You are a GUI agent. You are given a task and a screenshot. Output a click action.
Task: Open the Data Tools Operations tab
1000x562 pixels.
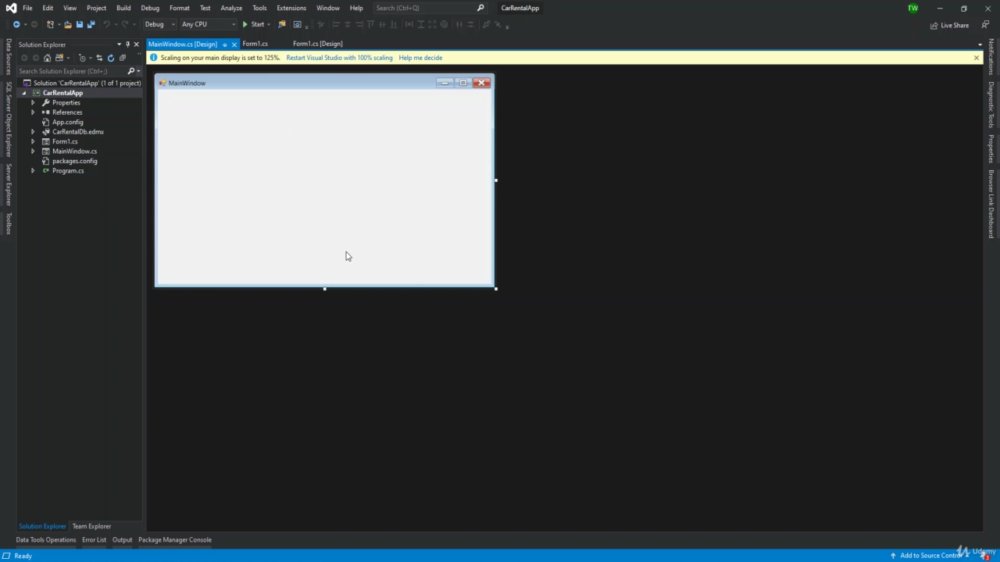[x=45, y=540]
